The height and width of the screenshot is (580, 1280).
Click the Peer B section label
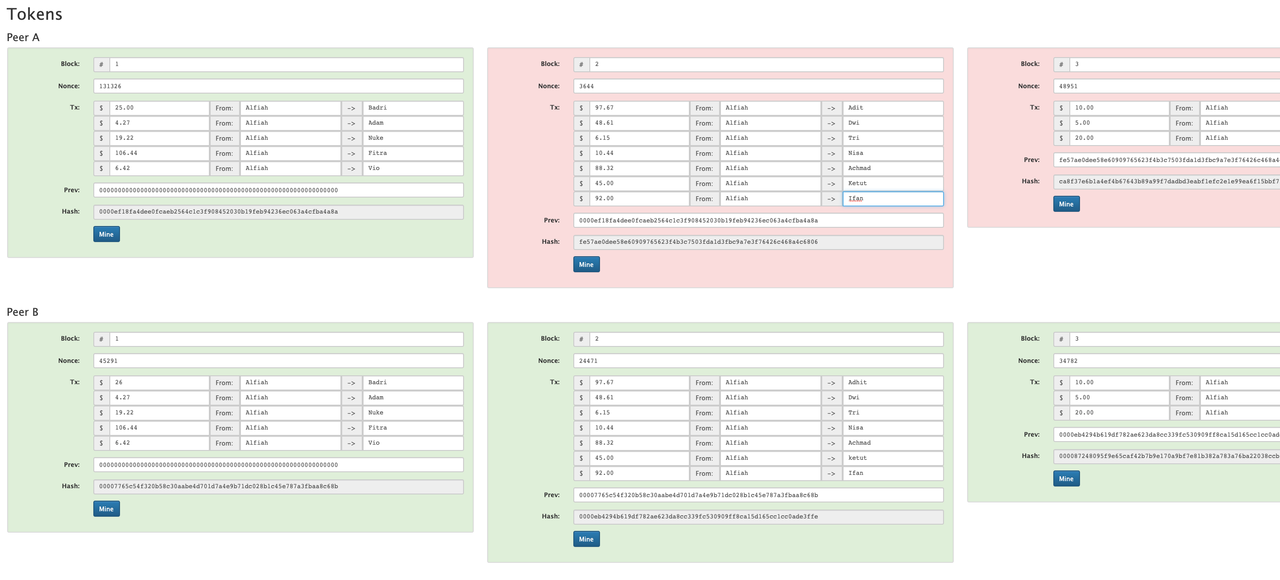tap(23, 312)
